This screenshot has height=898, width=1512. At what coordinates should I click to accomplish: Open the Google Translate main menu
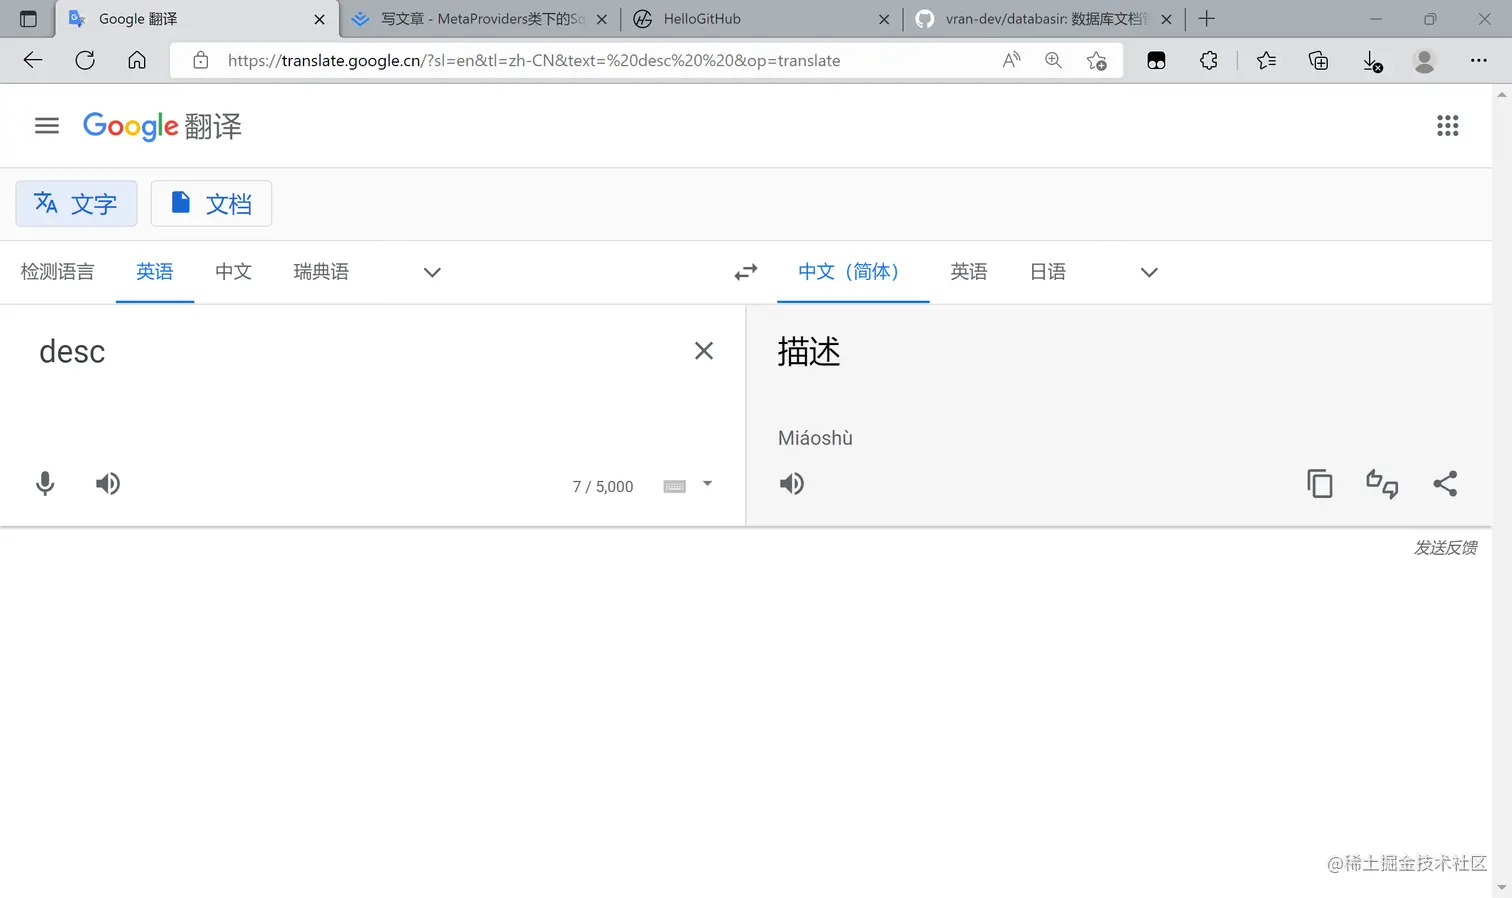tap(47, 126)
